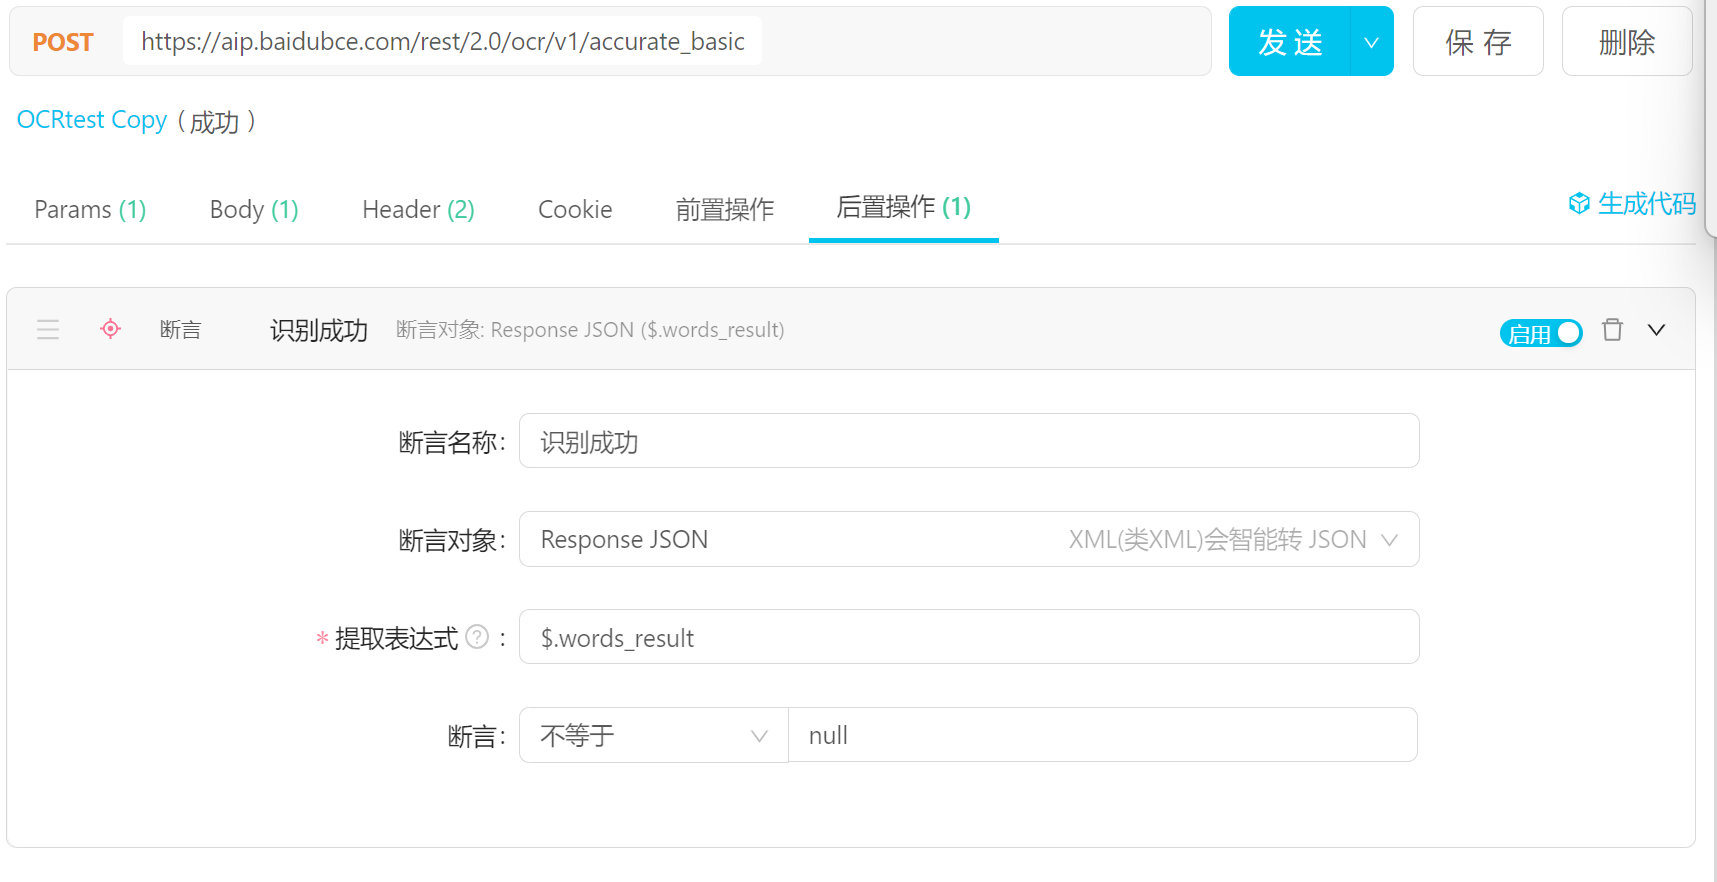Open the 前置操作 tab

[725, 210]
